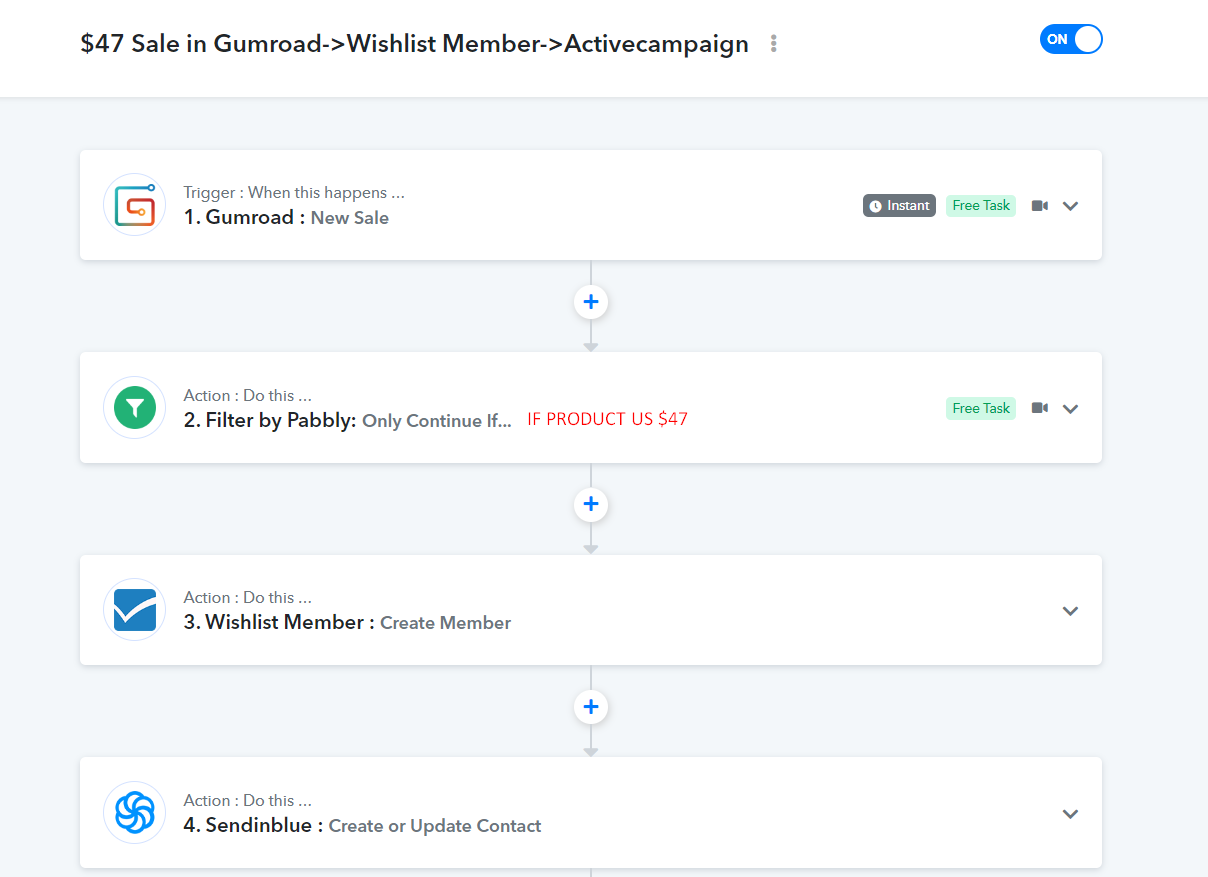Add a step after Filter by Pabbly
1208x877 pixels.
coord(591,504)
